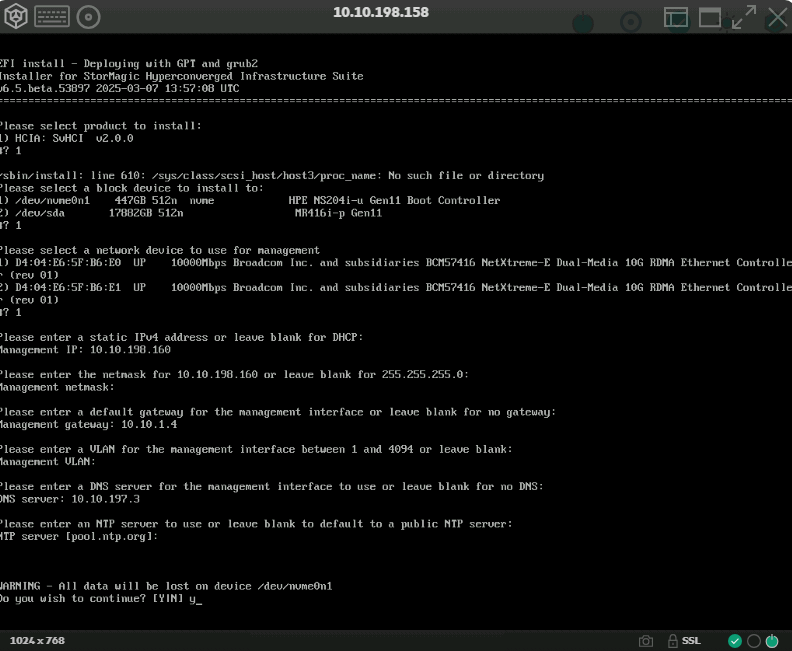
Task: Toggle full screen with diagonal arrows icon
Action: (744, 17)
